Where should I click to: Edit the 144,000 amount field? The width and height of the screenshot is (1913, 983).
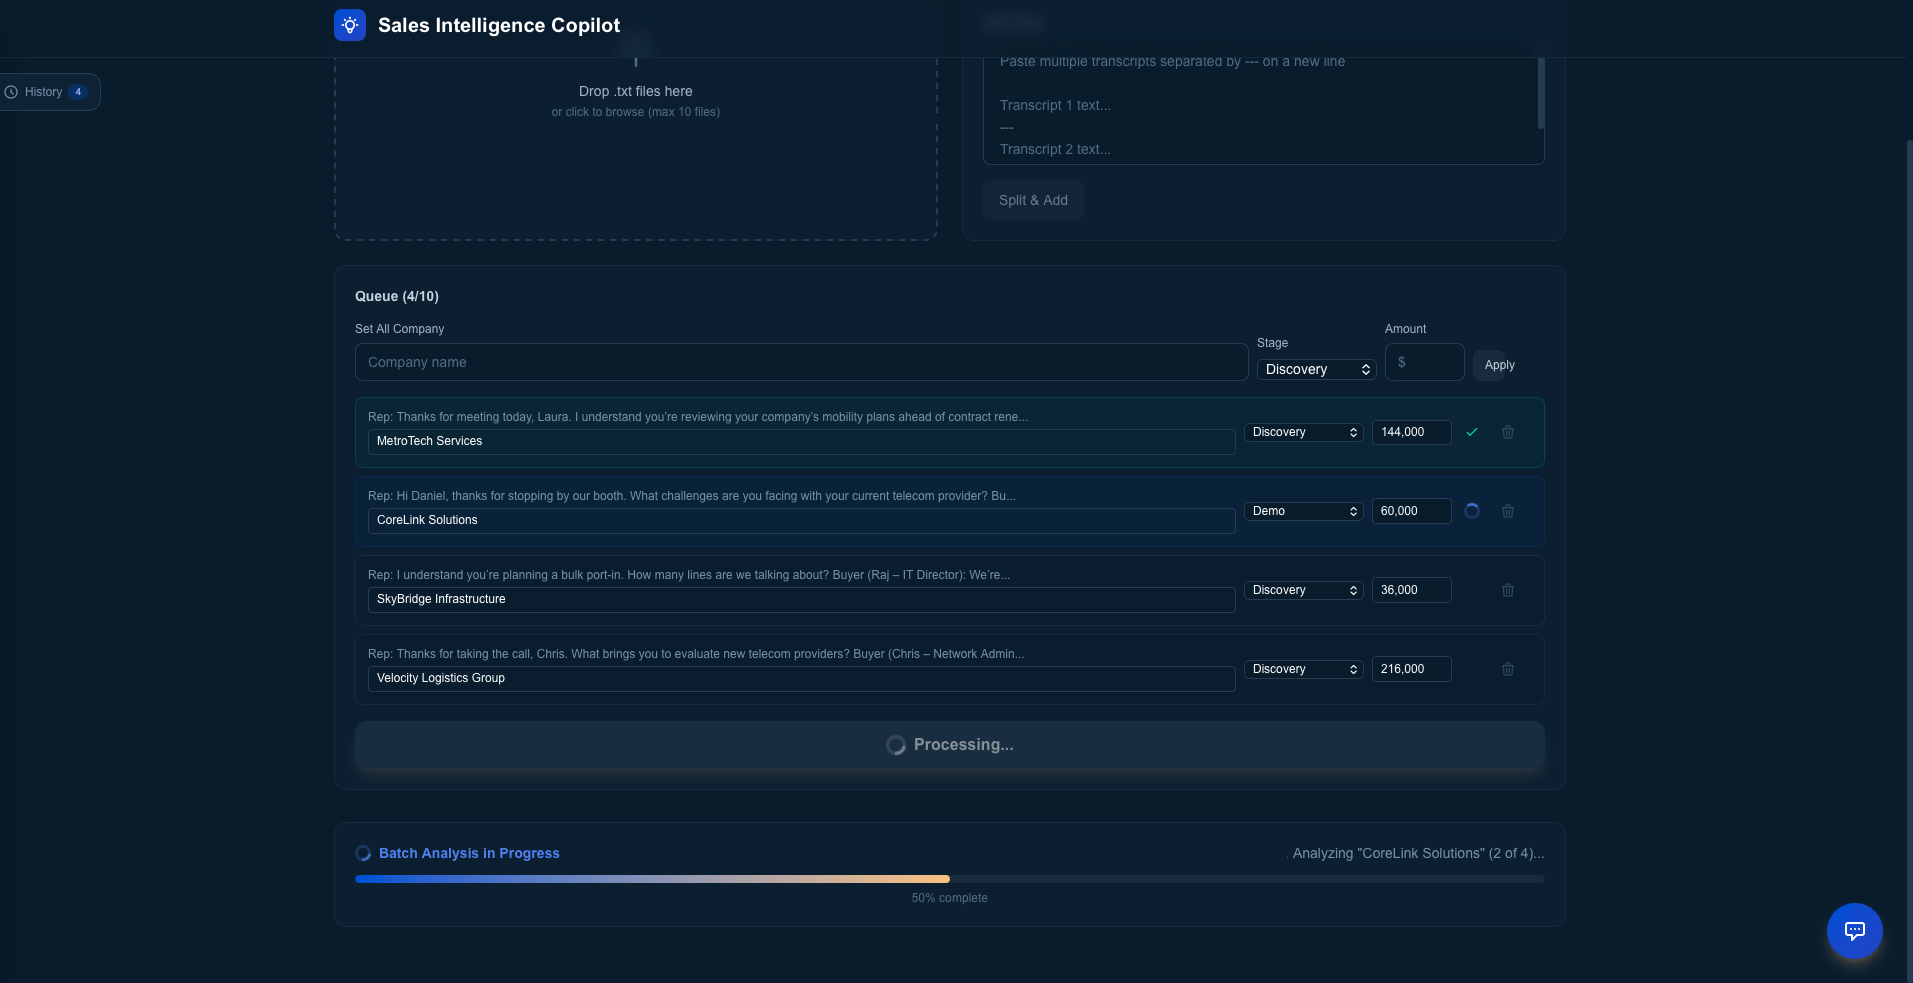[x=1411, y=432]
